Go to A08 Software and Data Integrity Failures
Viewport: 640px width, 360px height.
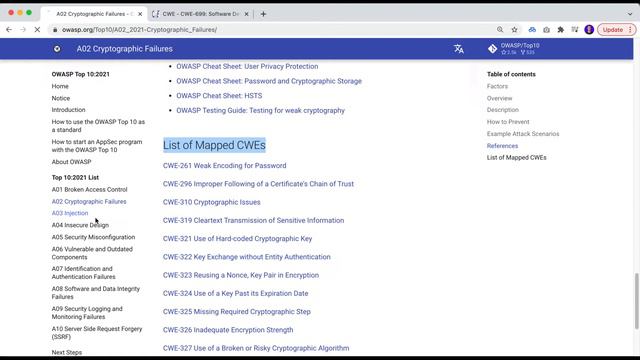pyautogui.click(x=96, y=293)
